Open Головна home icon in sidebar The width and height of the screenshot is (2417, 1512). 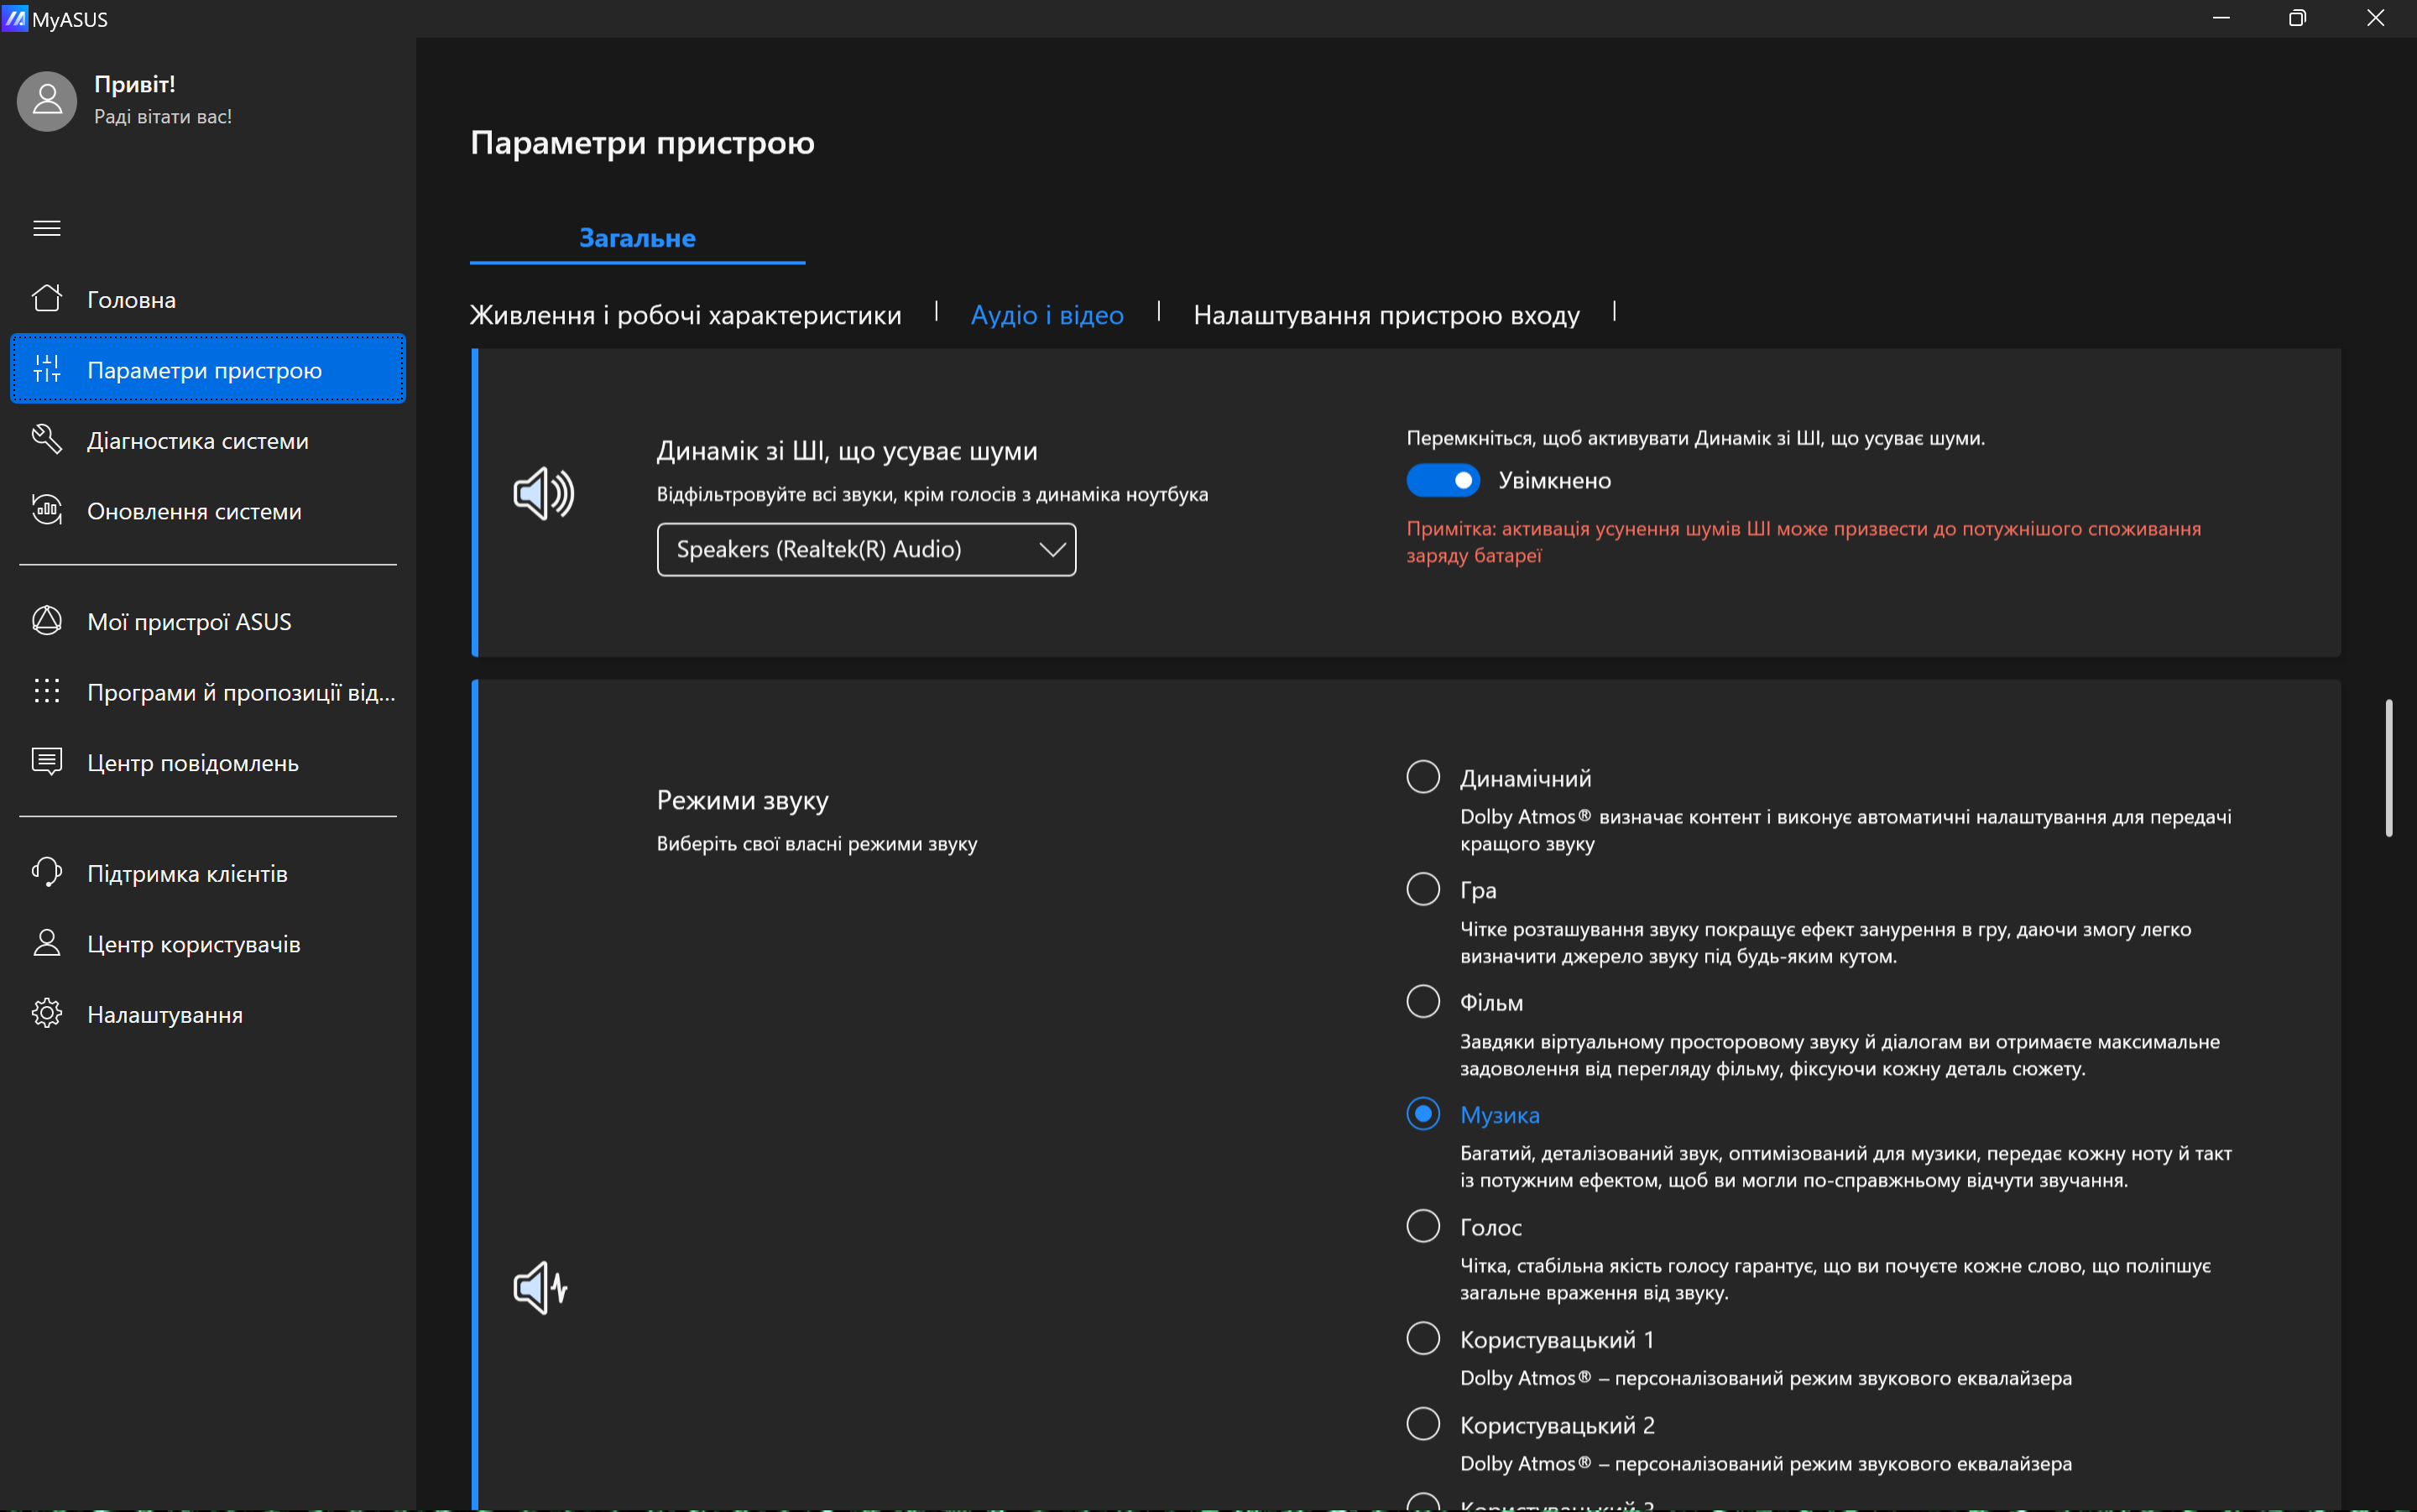(x=46, y=299)
